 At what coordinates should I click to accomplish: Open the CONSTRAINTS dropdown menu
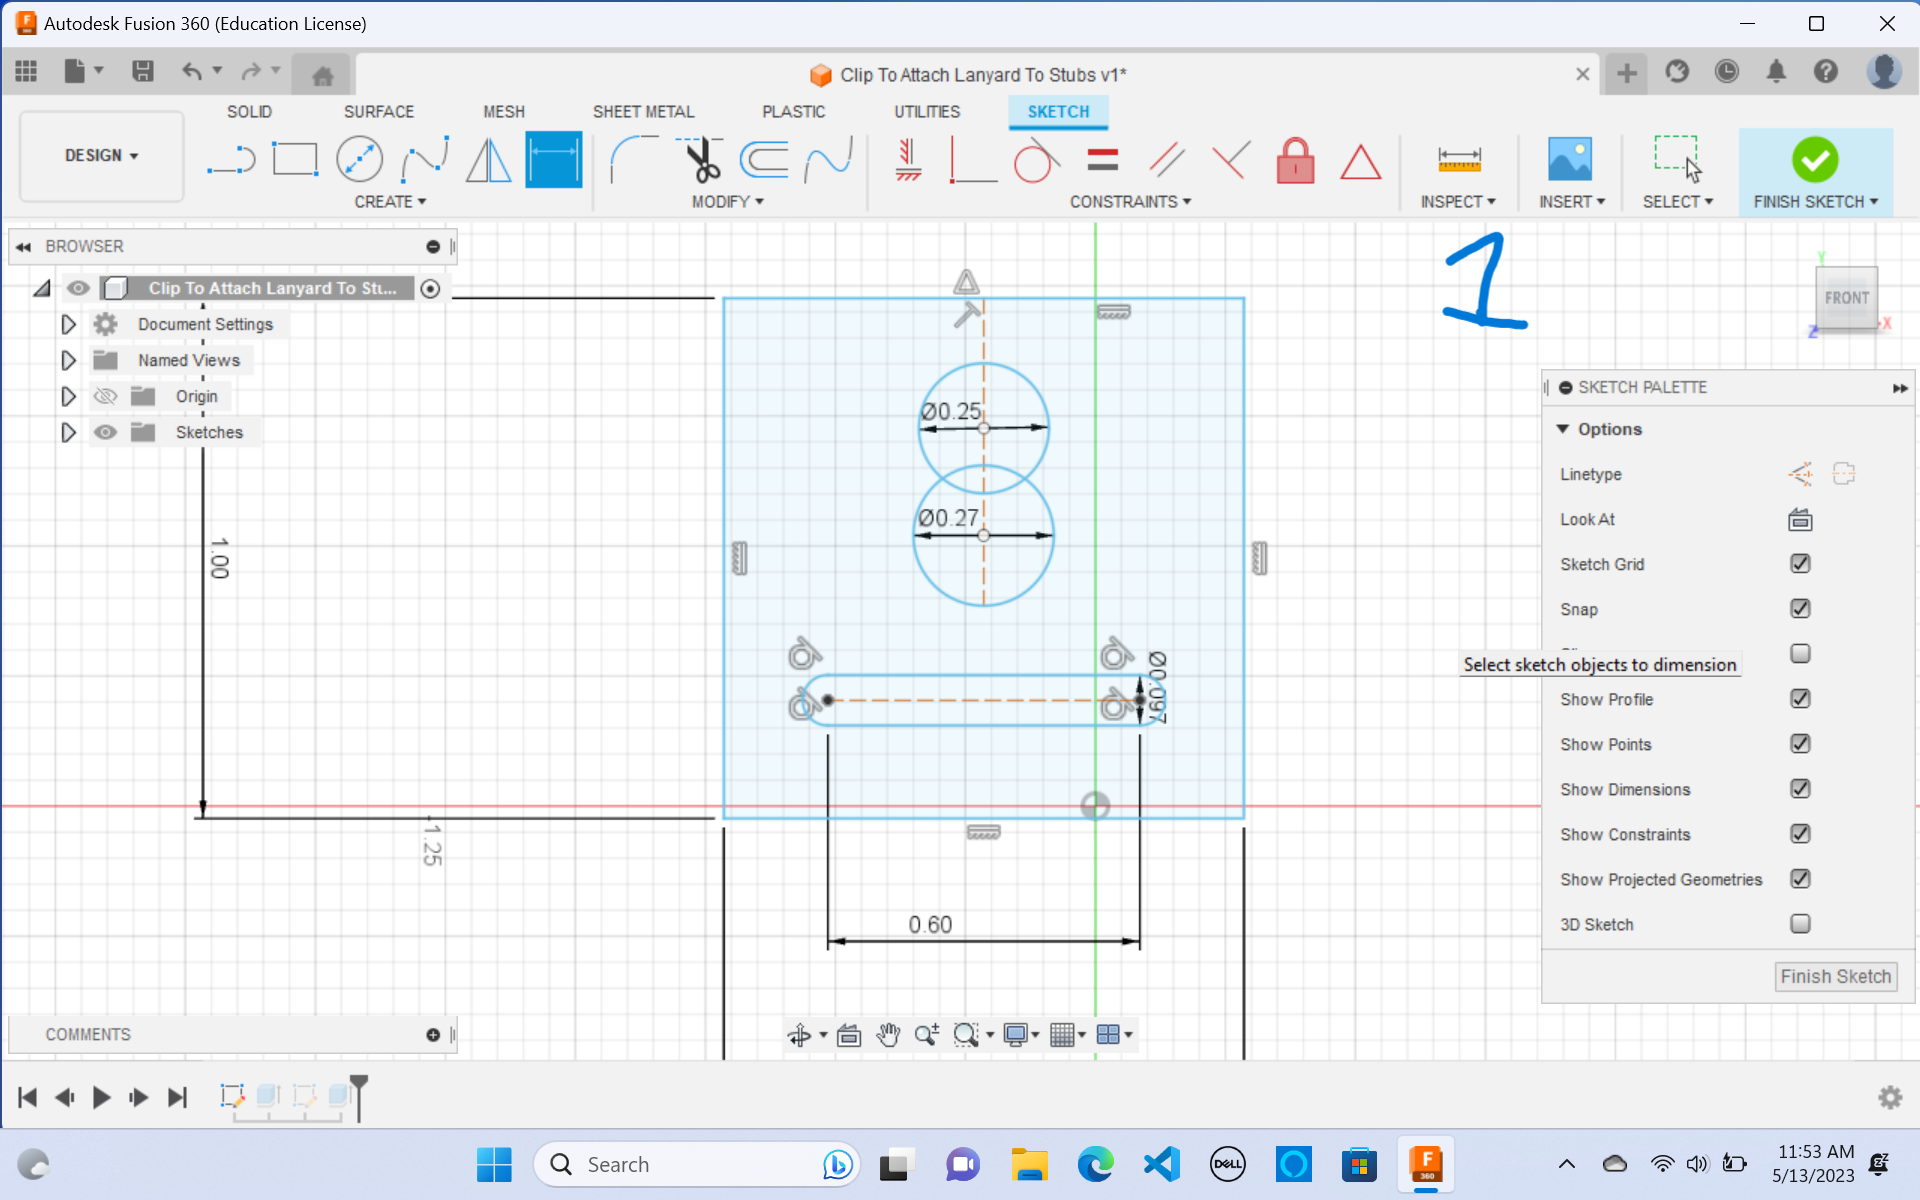(x=1130, y=202)
